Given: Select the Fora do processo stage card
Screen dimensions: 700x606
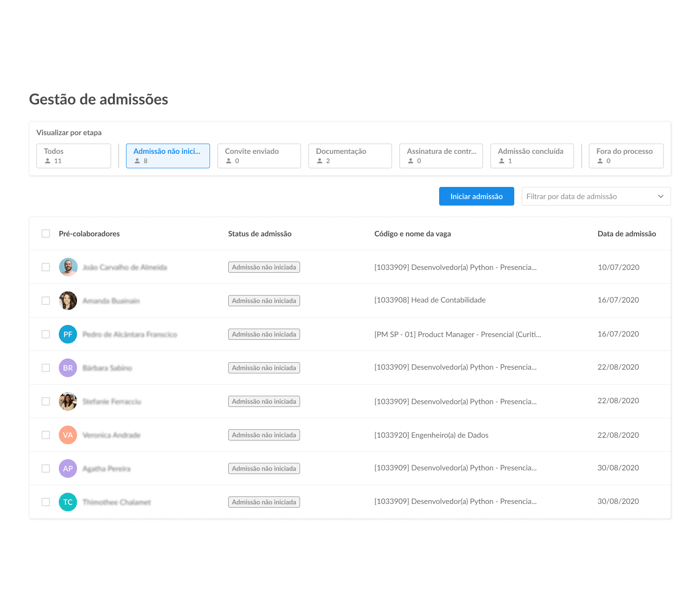Looking at the screenshot, I should (x=626, y=156).
